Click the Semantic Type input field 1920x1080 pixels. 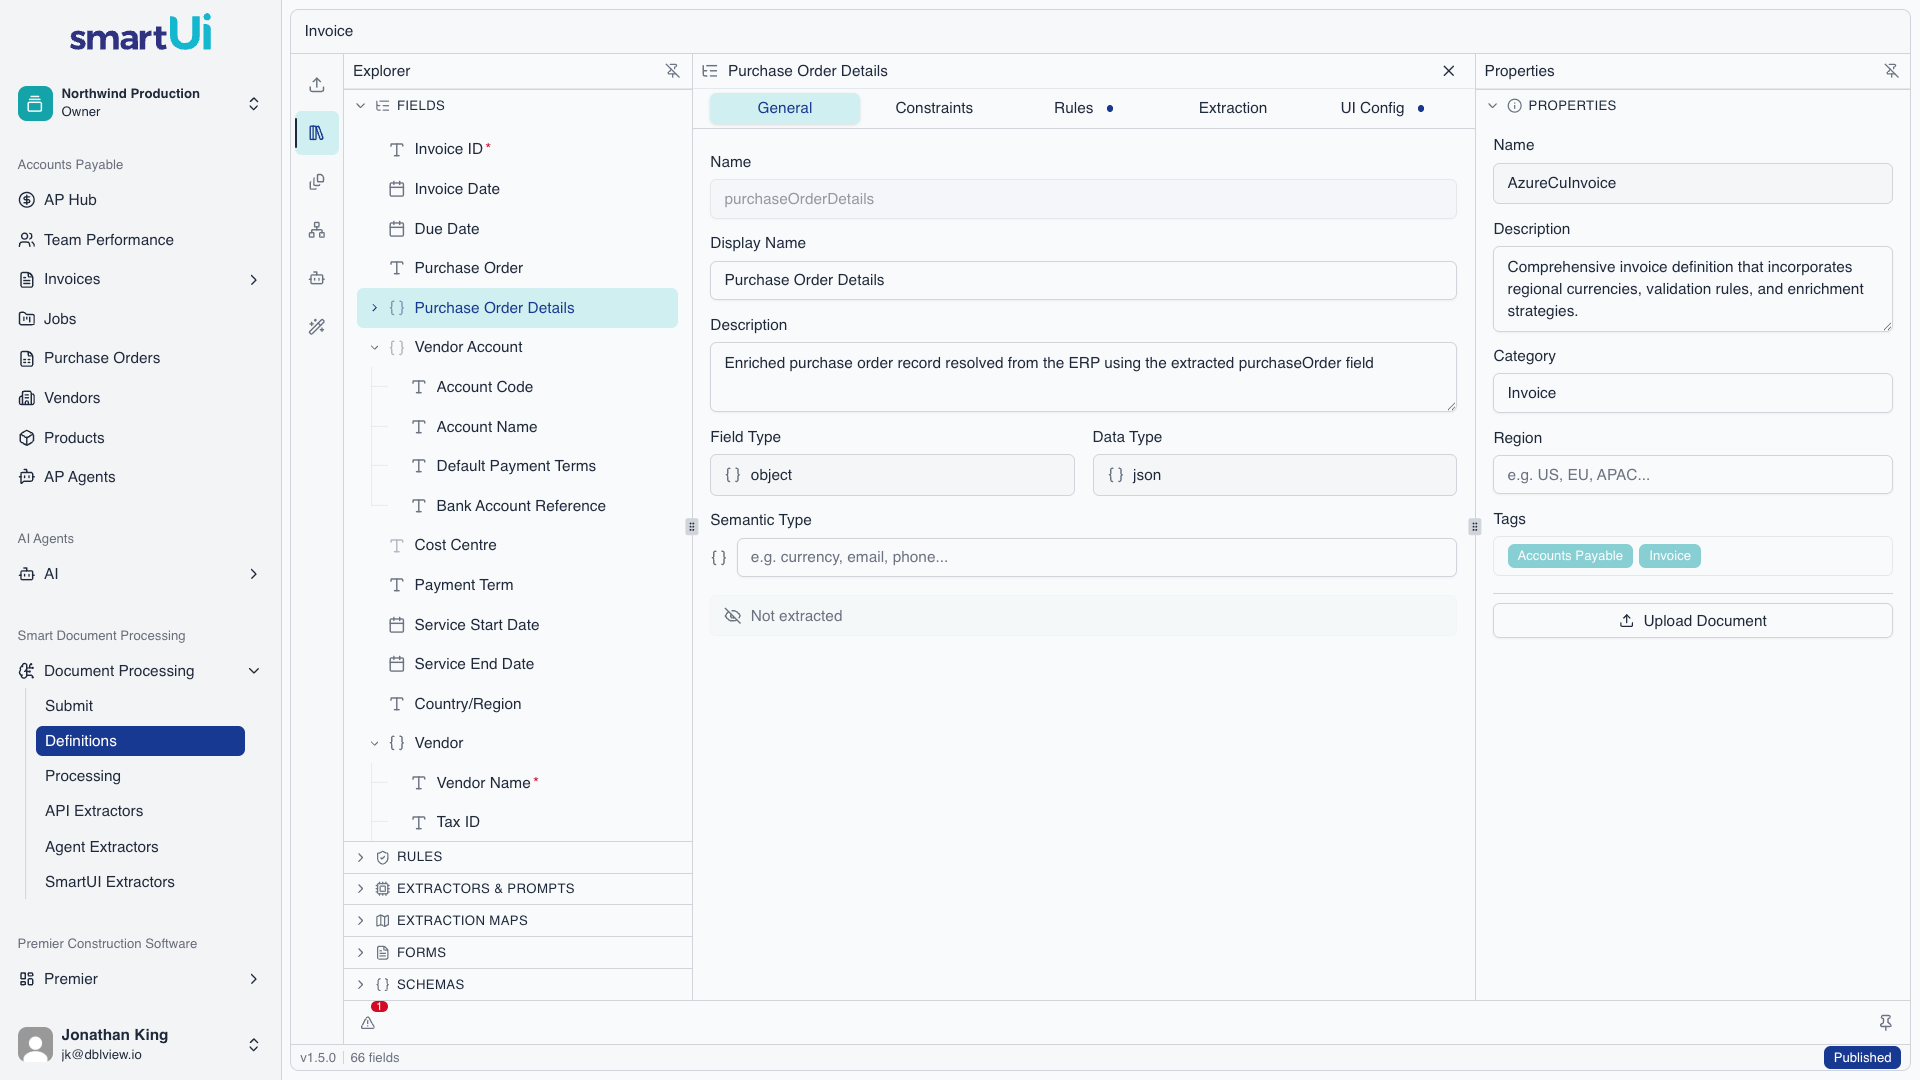click(1096, 557)
